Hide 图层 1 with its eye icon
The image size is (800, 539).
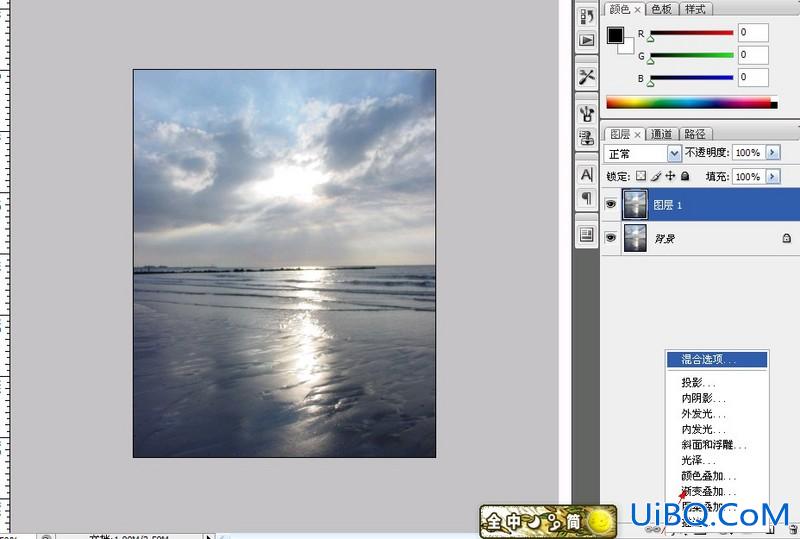coord(611,205)
